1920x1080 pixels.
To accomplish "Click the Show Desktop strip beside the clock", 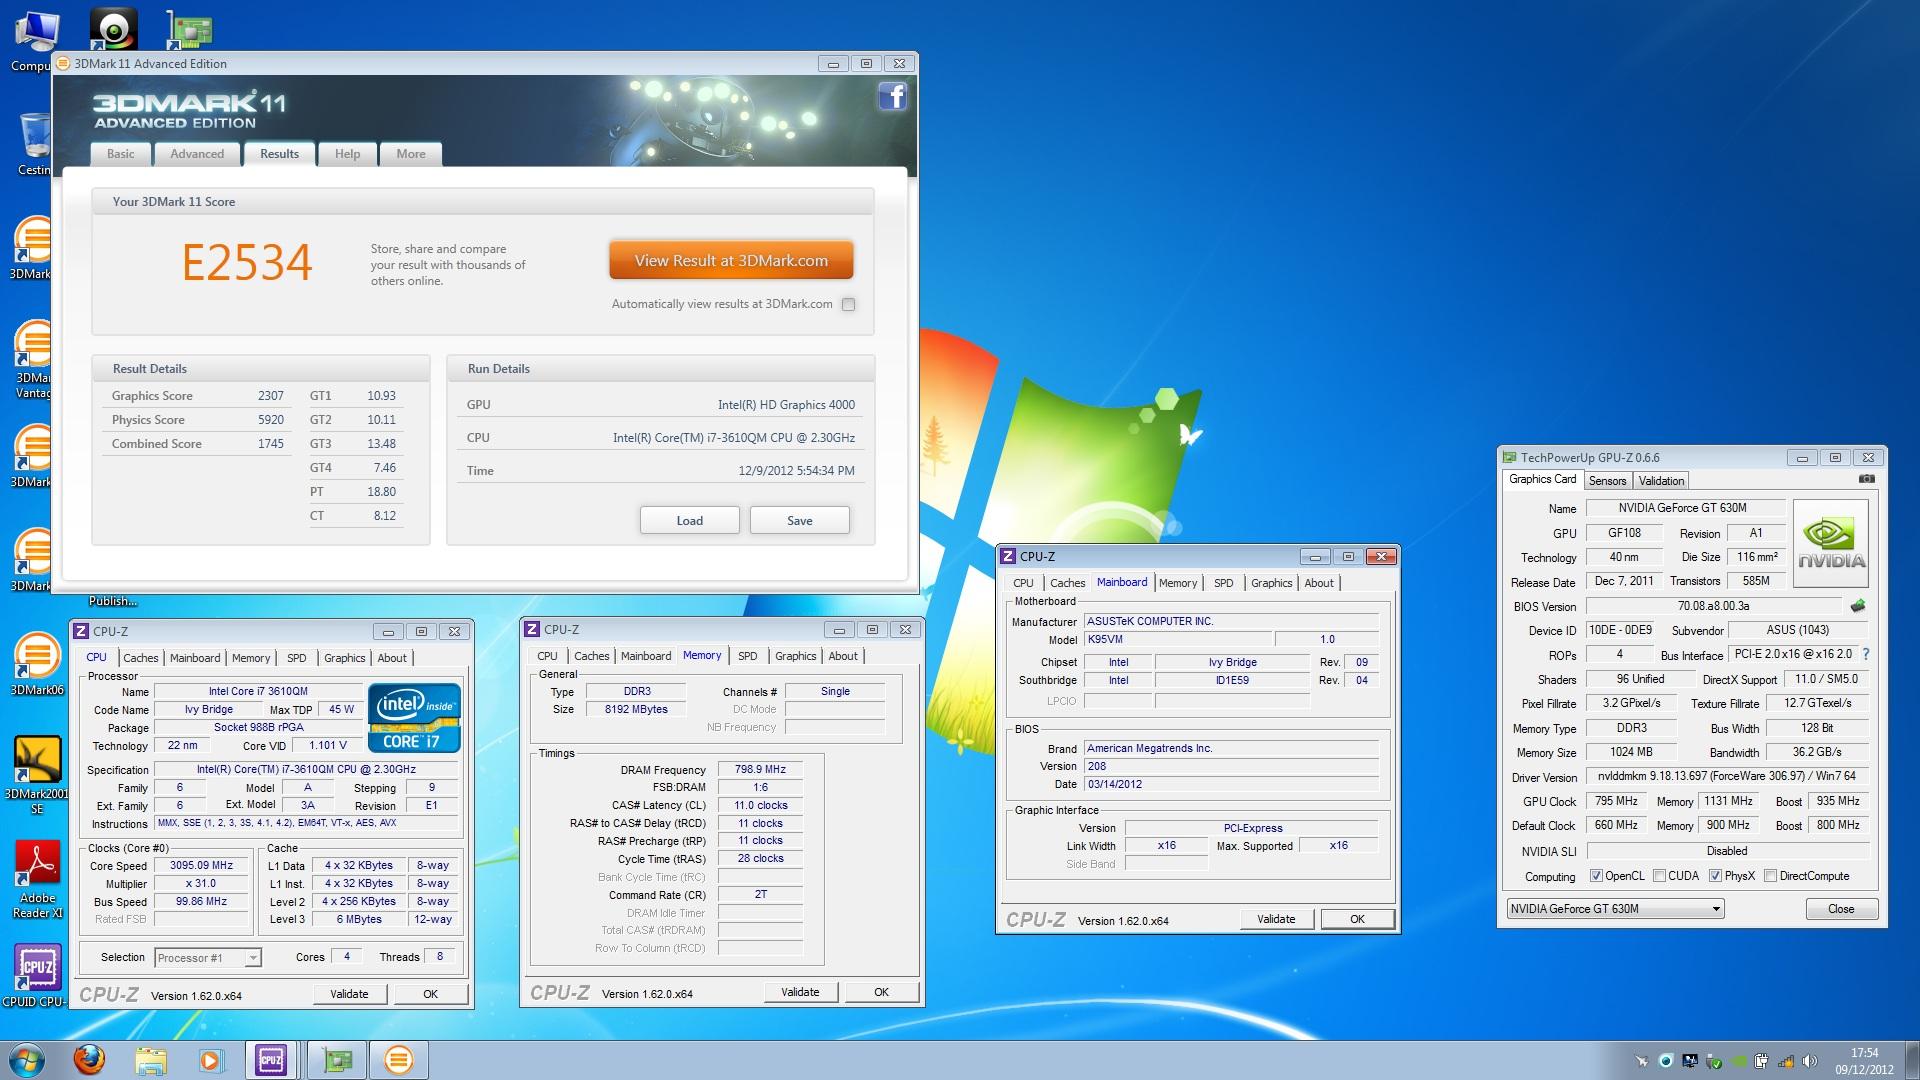I will click(x=1912, y=1060).
